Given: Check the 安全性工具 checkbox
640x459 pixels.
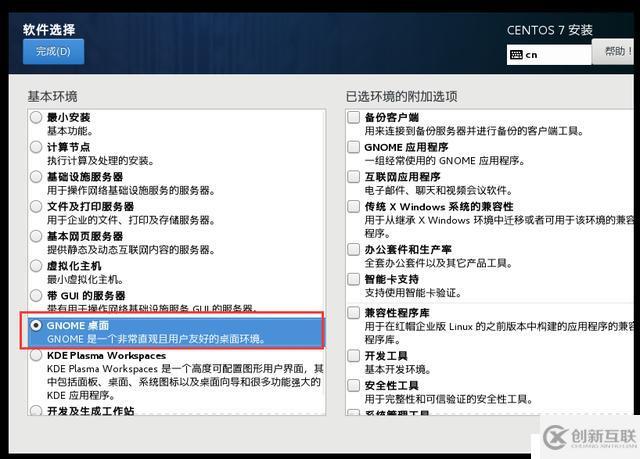Looking at the screenshot, I should pos(353,385).
